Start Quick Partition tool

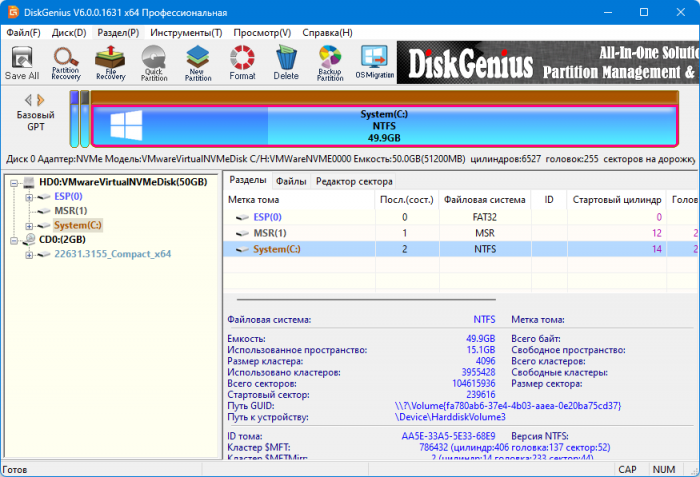point(154,63)
